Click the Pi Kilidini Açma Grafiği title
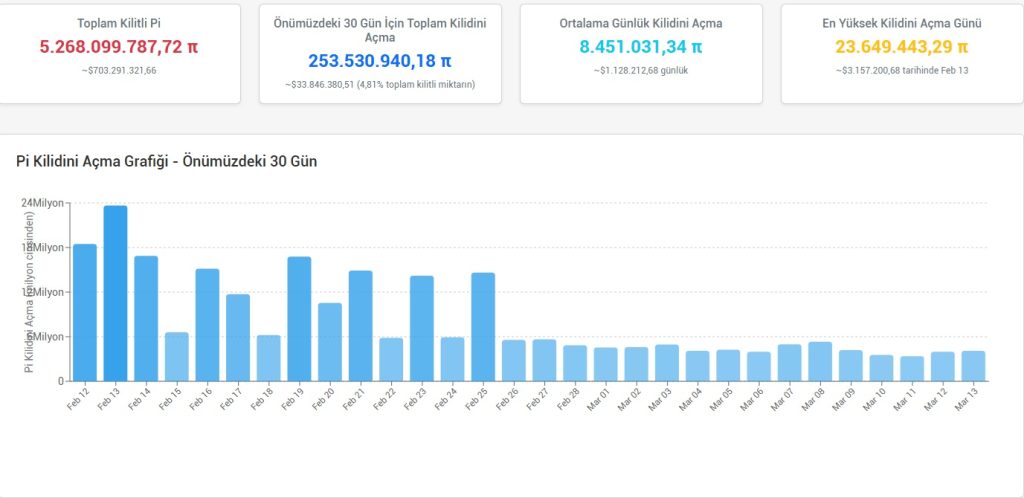This screenshot has width=1024, height=498. pos(166,161)
